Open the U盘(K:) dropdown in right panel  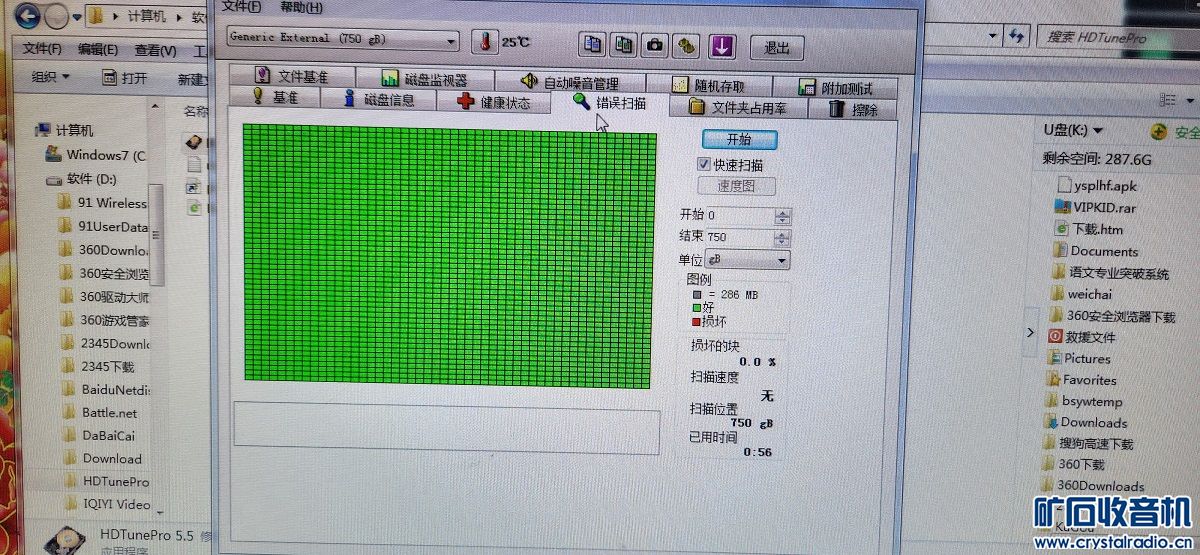pyautogui.click(x=1073, y=130)
